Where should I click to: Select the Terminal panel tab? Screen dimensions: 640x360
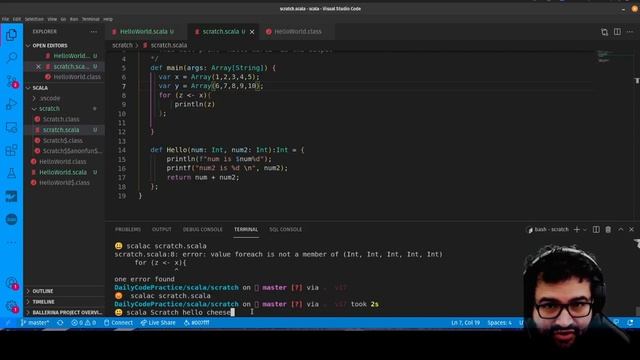click(246, 229)
